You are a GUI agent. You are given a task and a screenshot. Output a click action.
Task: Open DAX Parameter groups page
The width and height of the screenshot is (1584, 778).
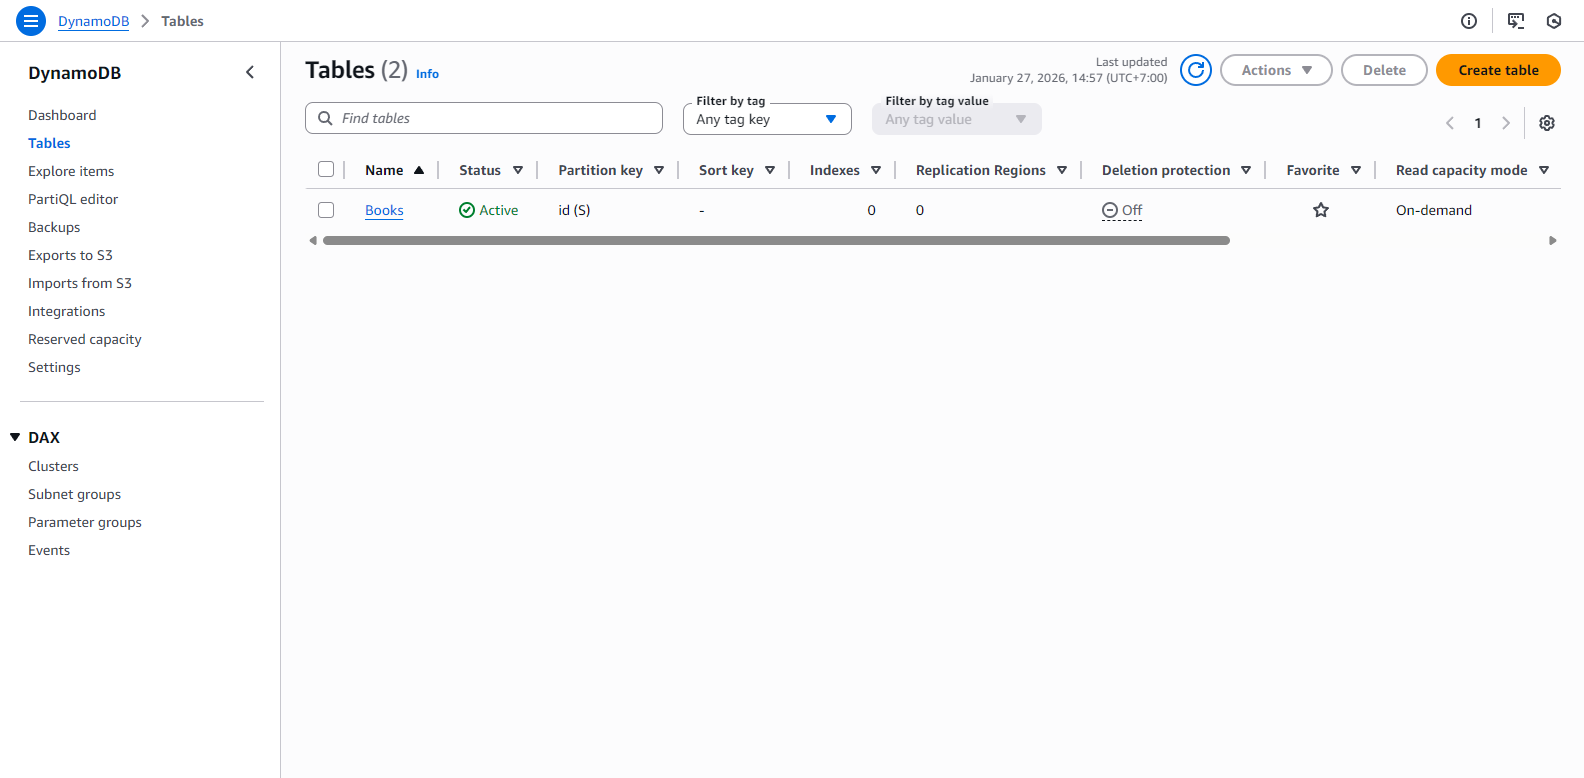pos(85,522)
